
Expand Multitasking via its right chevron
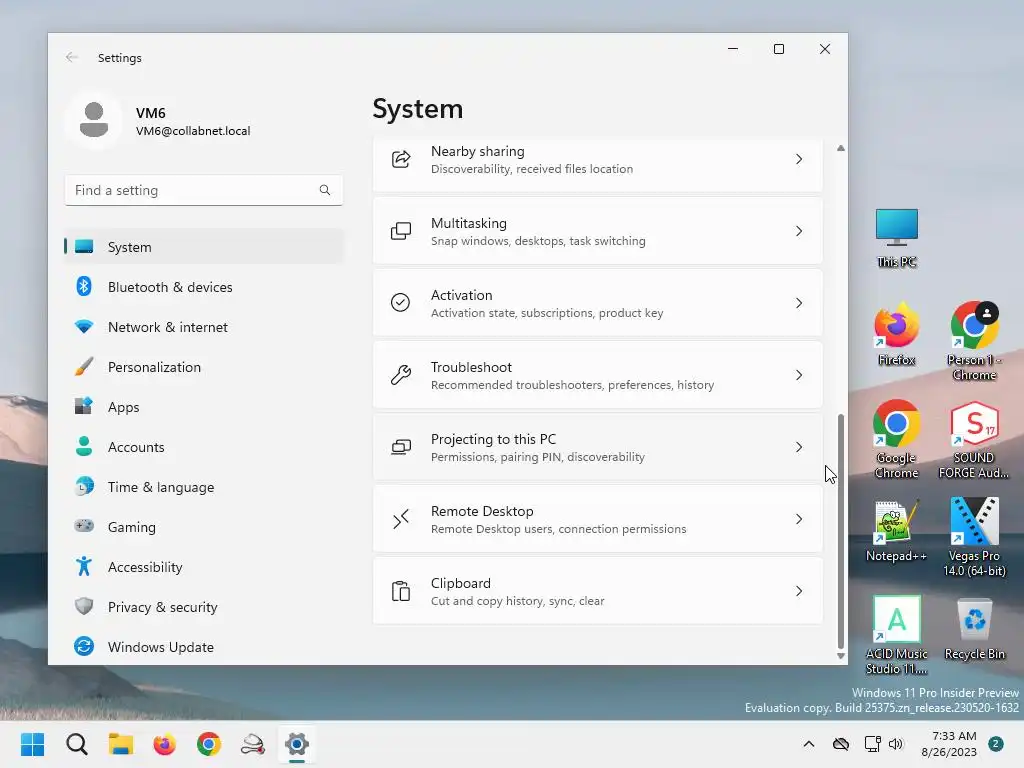point(799,231)
